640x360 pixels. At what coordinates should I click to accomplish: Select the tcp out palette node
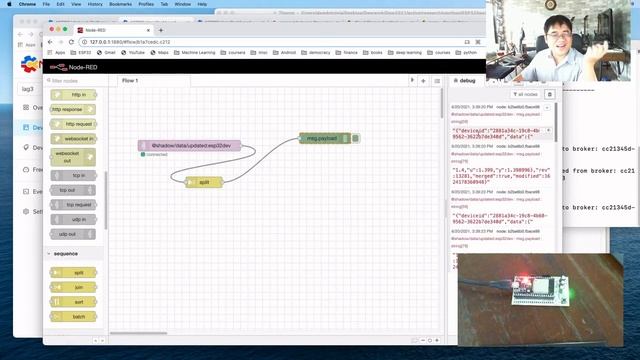[73, 190]
